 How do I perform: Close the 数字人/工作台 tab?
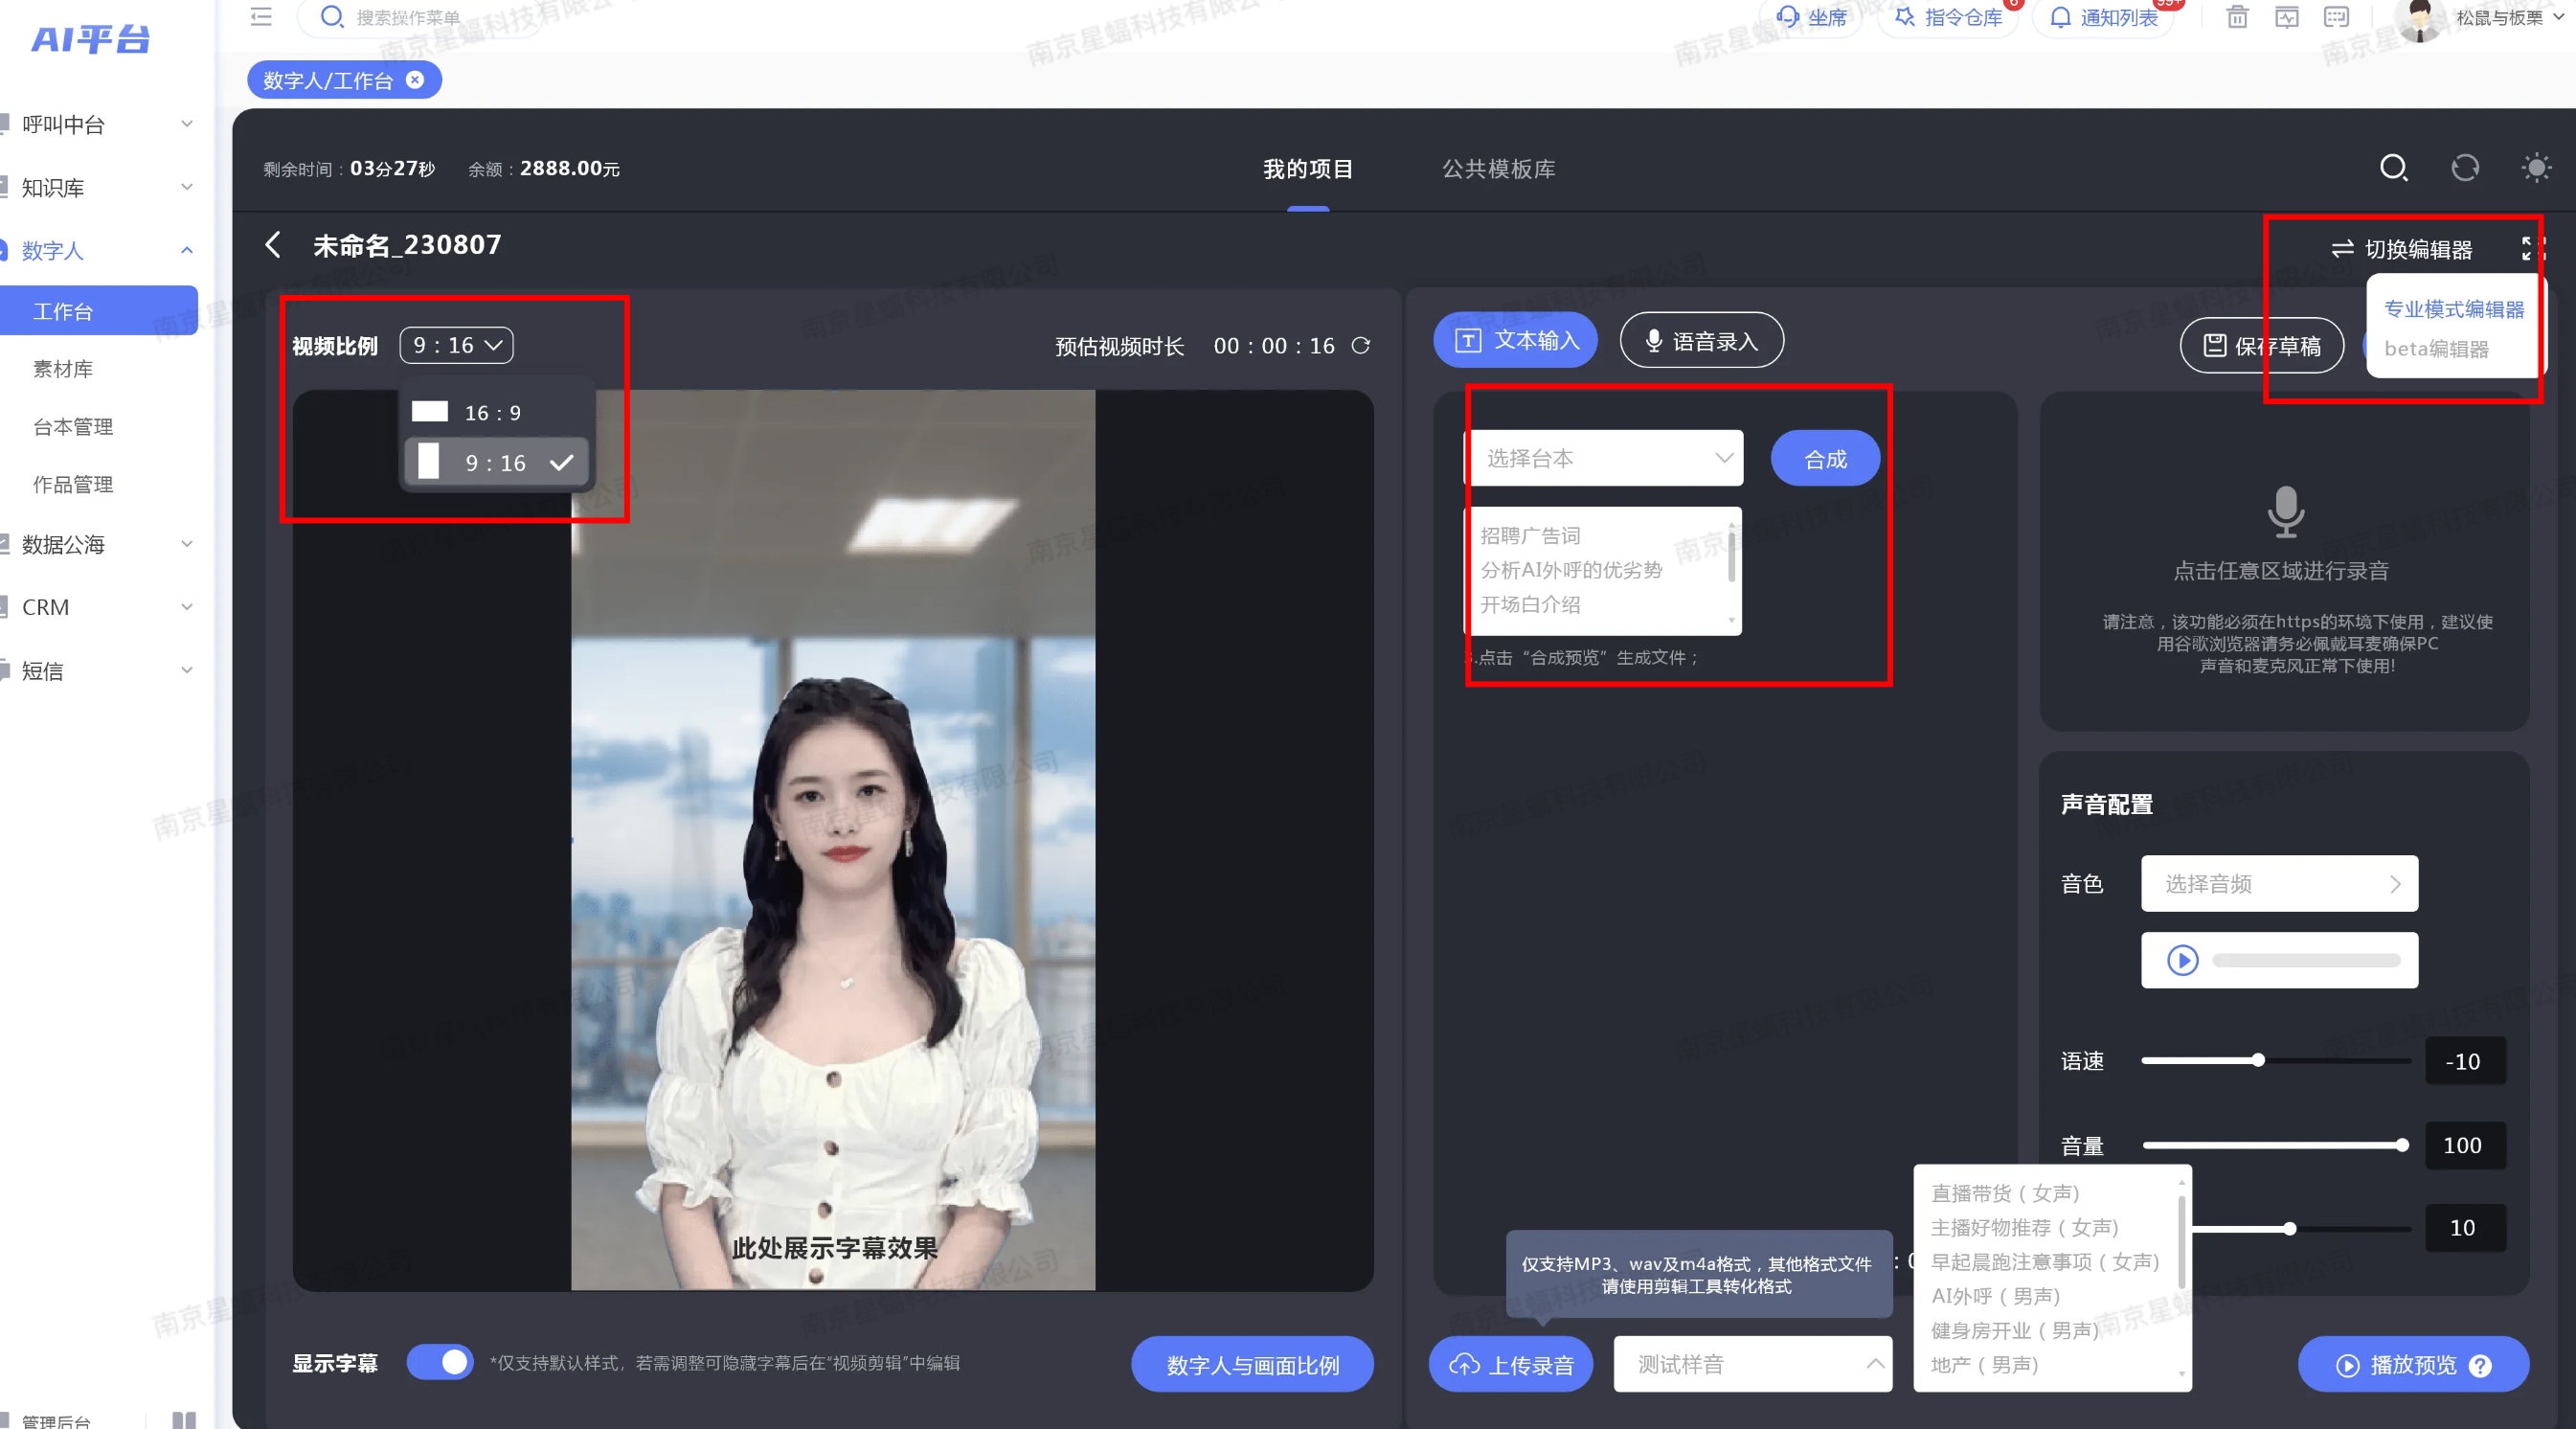pos(414,80)
